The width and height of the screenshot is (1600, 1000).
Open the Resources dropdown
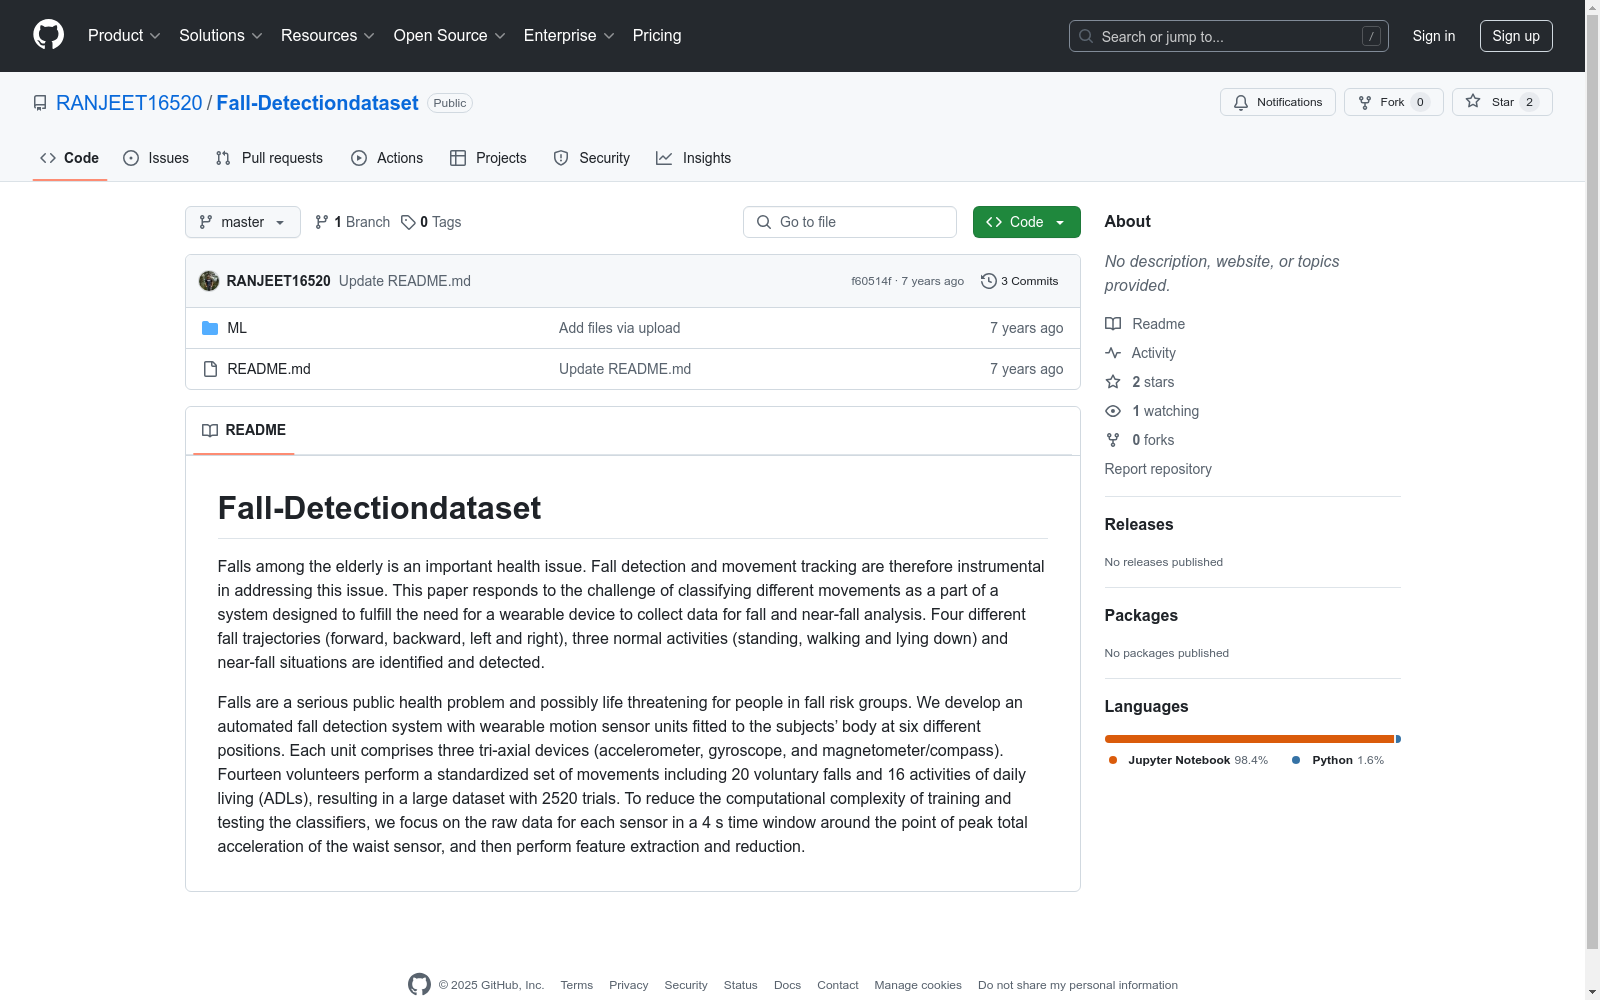(328, 36)
